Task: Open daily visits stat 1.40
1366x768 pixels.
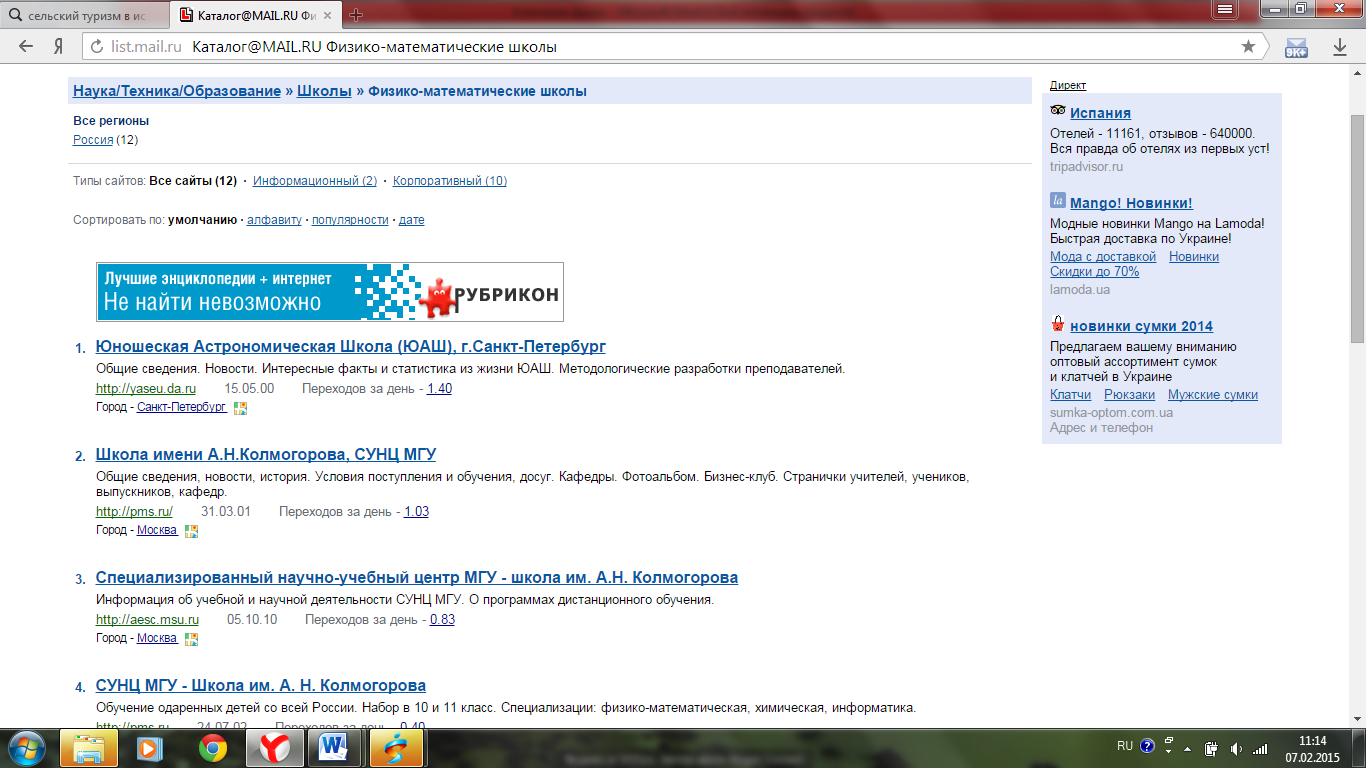Action: coord(439,389)
